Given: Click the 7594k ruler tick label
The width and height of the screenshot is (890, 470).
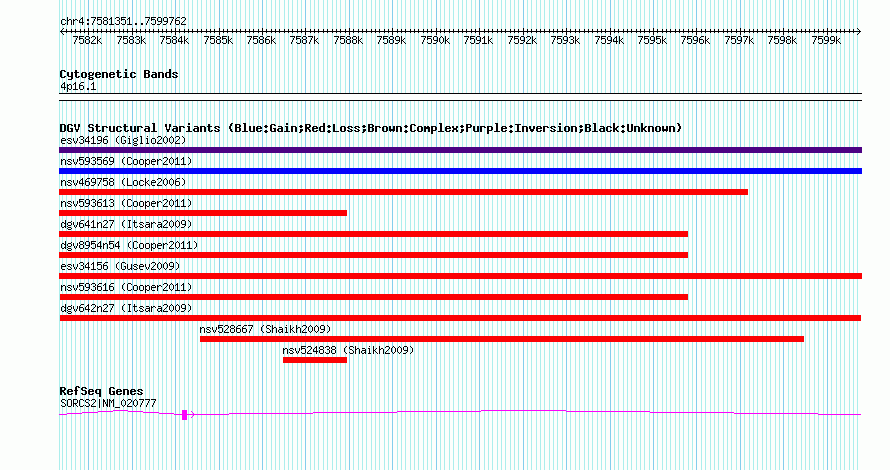Looking at the screenshot, I should pyautogui.click(x=608, y=40).
